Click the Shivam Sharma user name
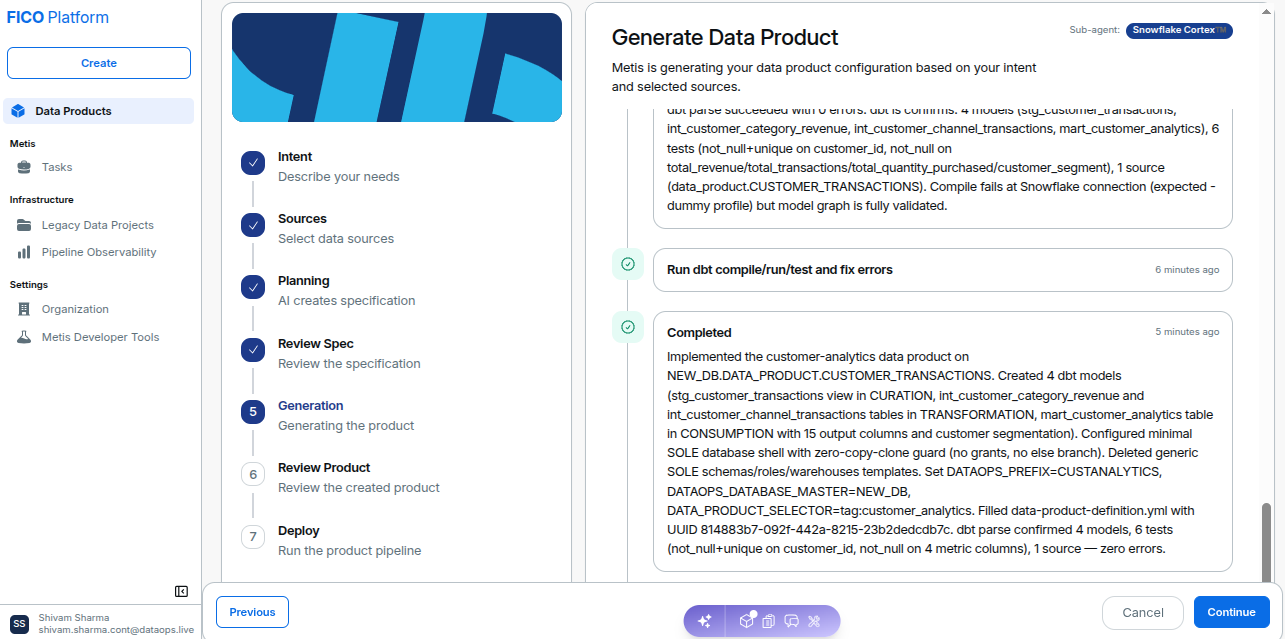 tap(74, 618)
